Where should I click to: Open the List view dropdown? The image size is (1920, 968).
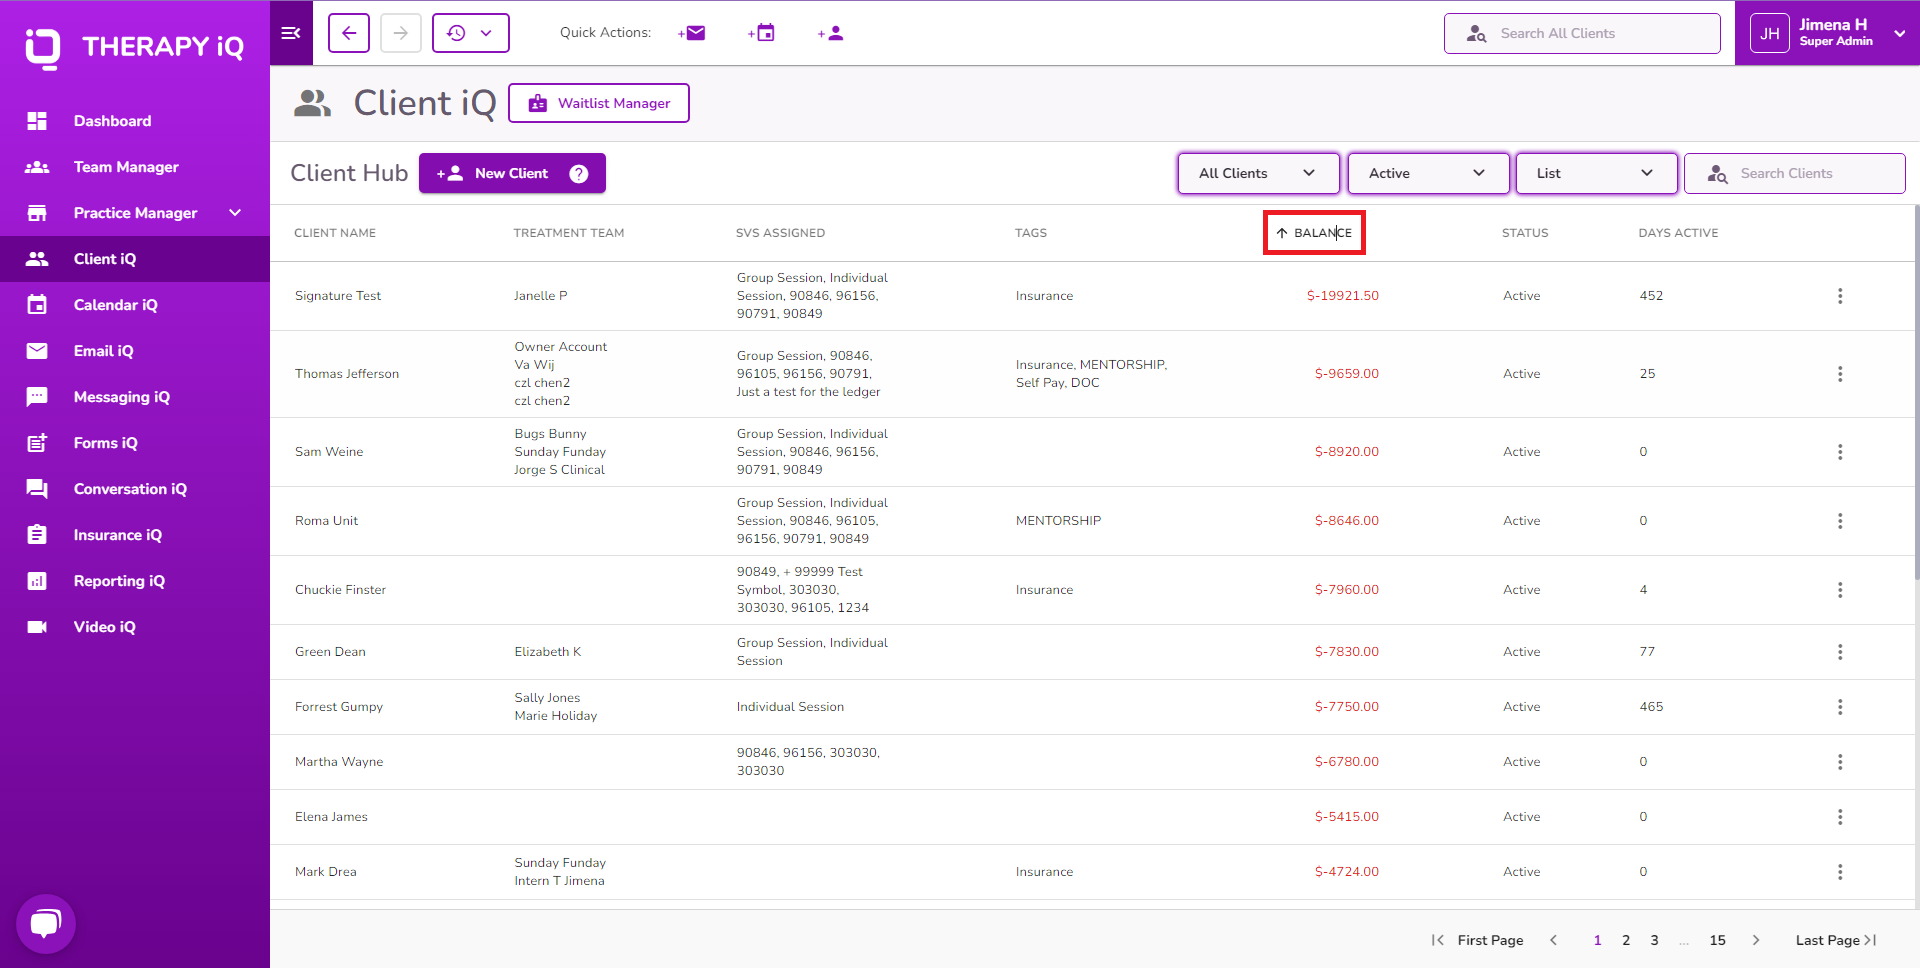tap(1596, 173)
